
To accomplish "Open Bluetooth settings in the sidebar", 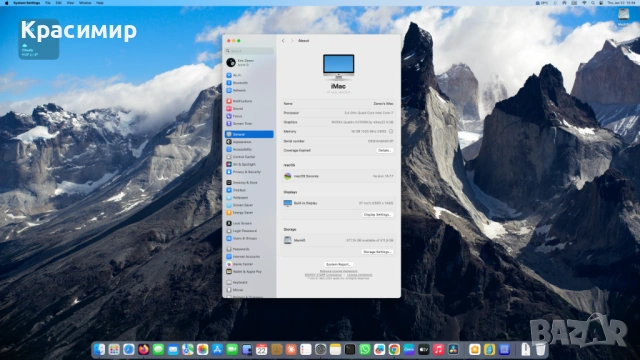I will pyautogui.click(x=249, y=83).
